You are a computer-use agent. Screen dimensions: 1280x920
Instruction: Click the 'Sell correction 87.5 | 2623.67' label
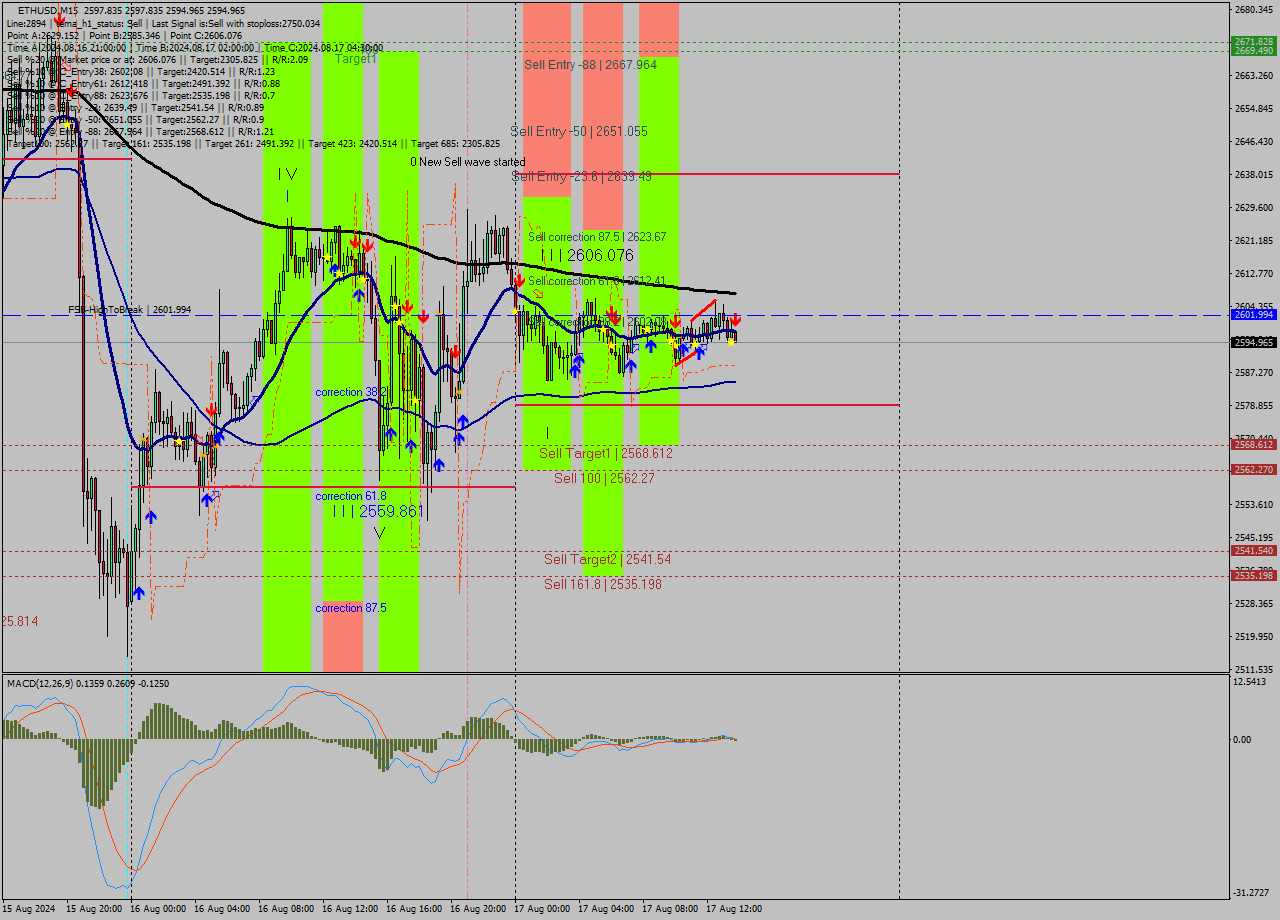point(597,237)
